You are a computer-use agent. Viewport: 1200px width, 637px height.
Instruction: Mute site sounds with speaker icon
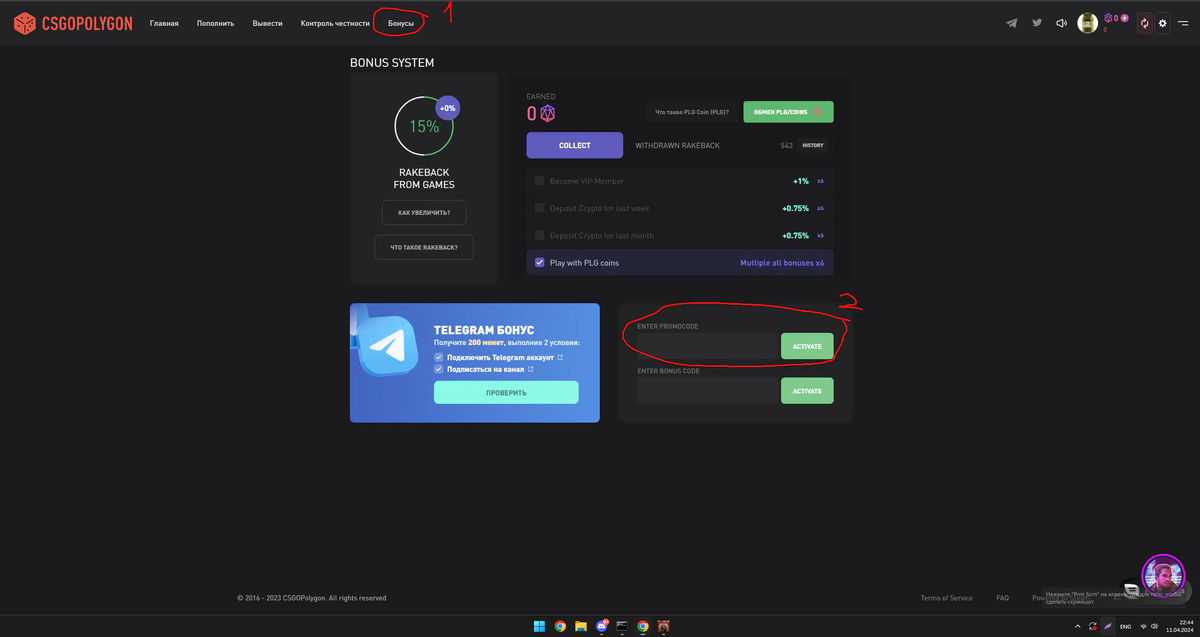tap(1062, 23)
